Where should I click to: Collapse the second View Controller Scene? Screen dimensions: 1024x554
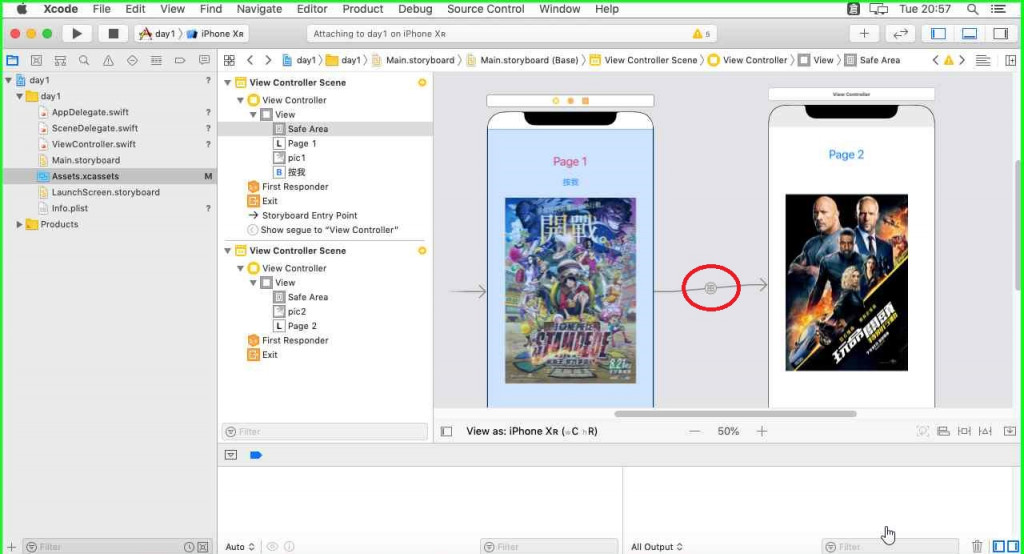228,250
